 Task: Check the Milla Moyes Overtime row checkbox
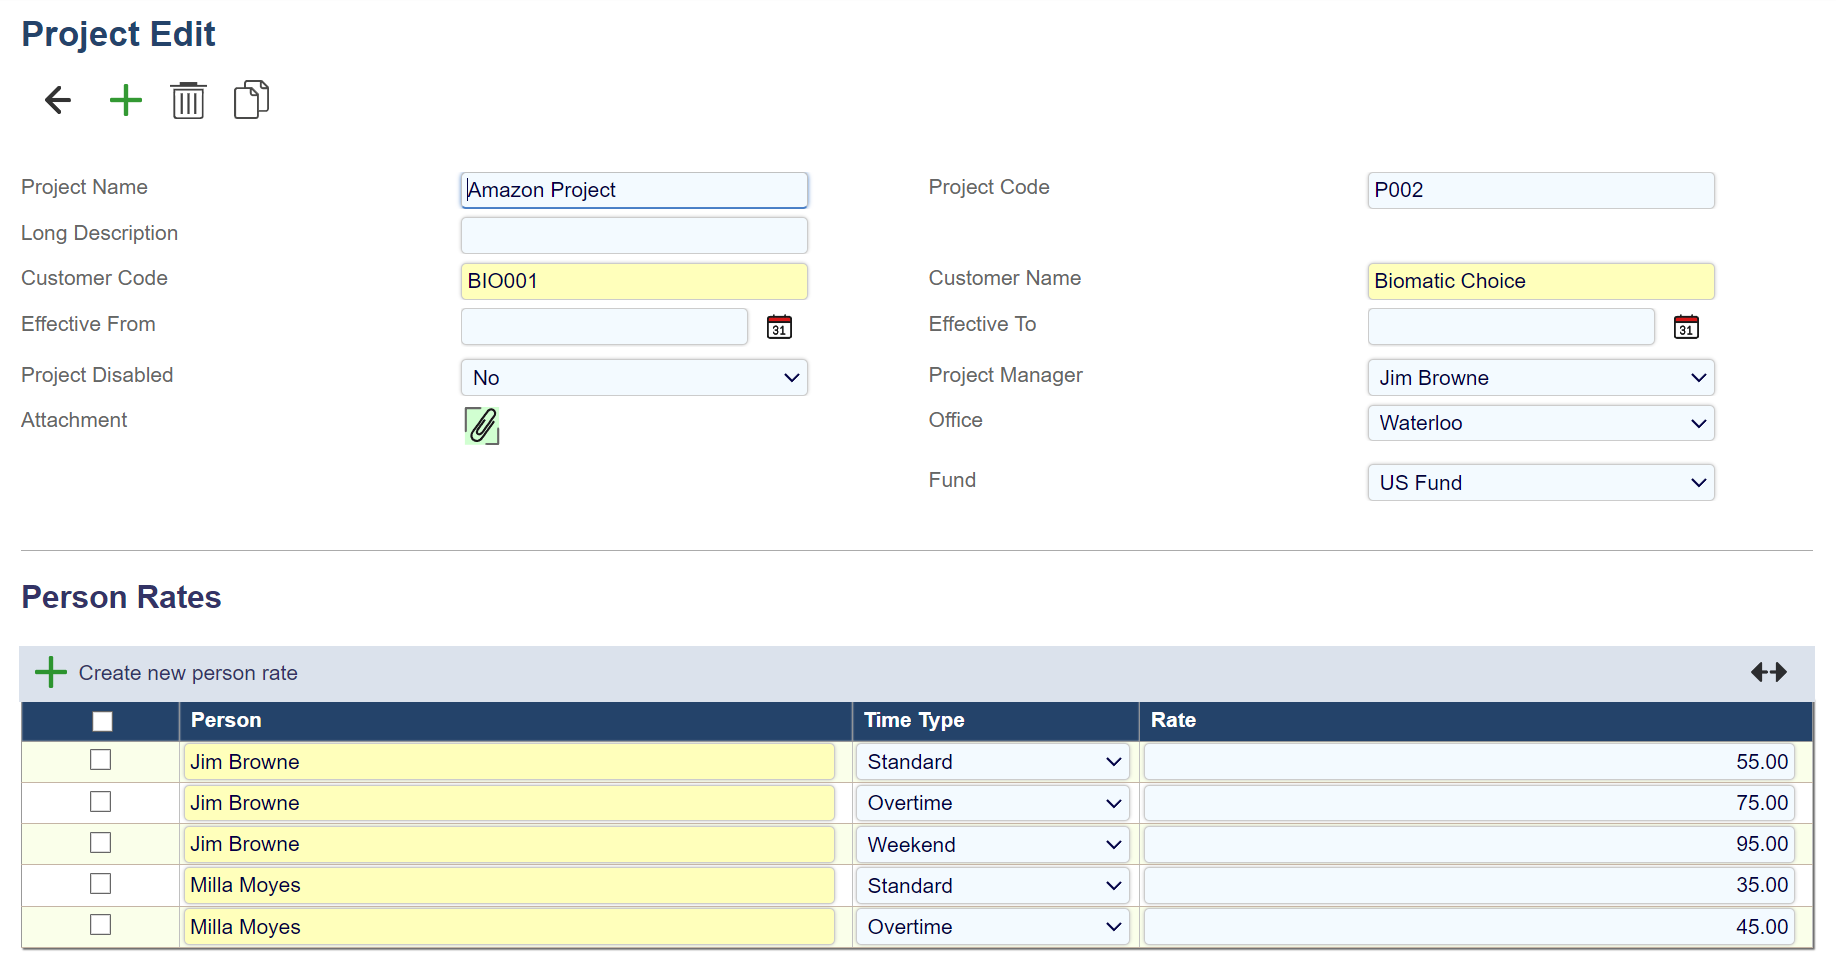[101, 925]
